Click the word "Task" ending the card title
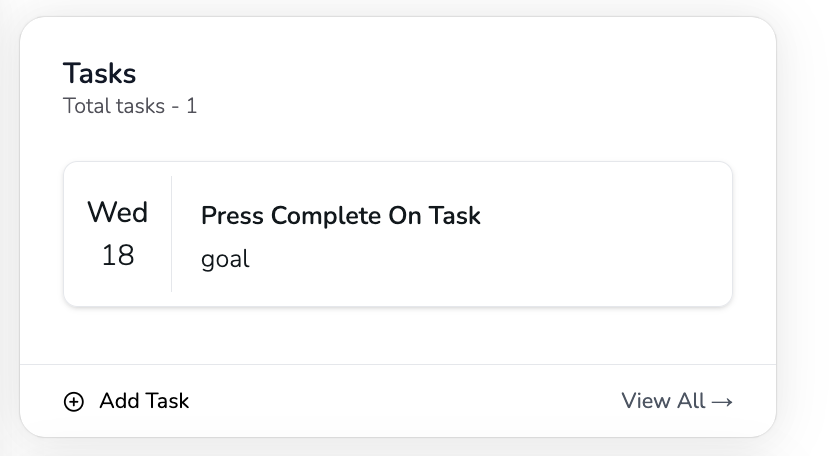This screenshot has height=456, width=830. [454, 215]
